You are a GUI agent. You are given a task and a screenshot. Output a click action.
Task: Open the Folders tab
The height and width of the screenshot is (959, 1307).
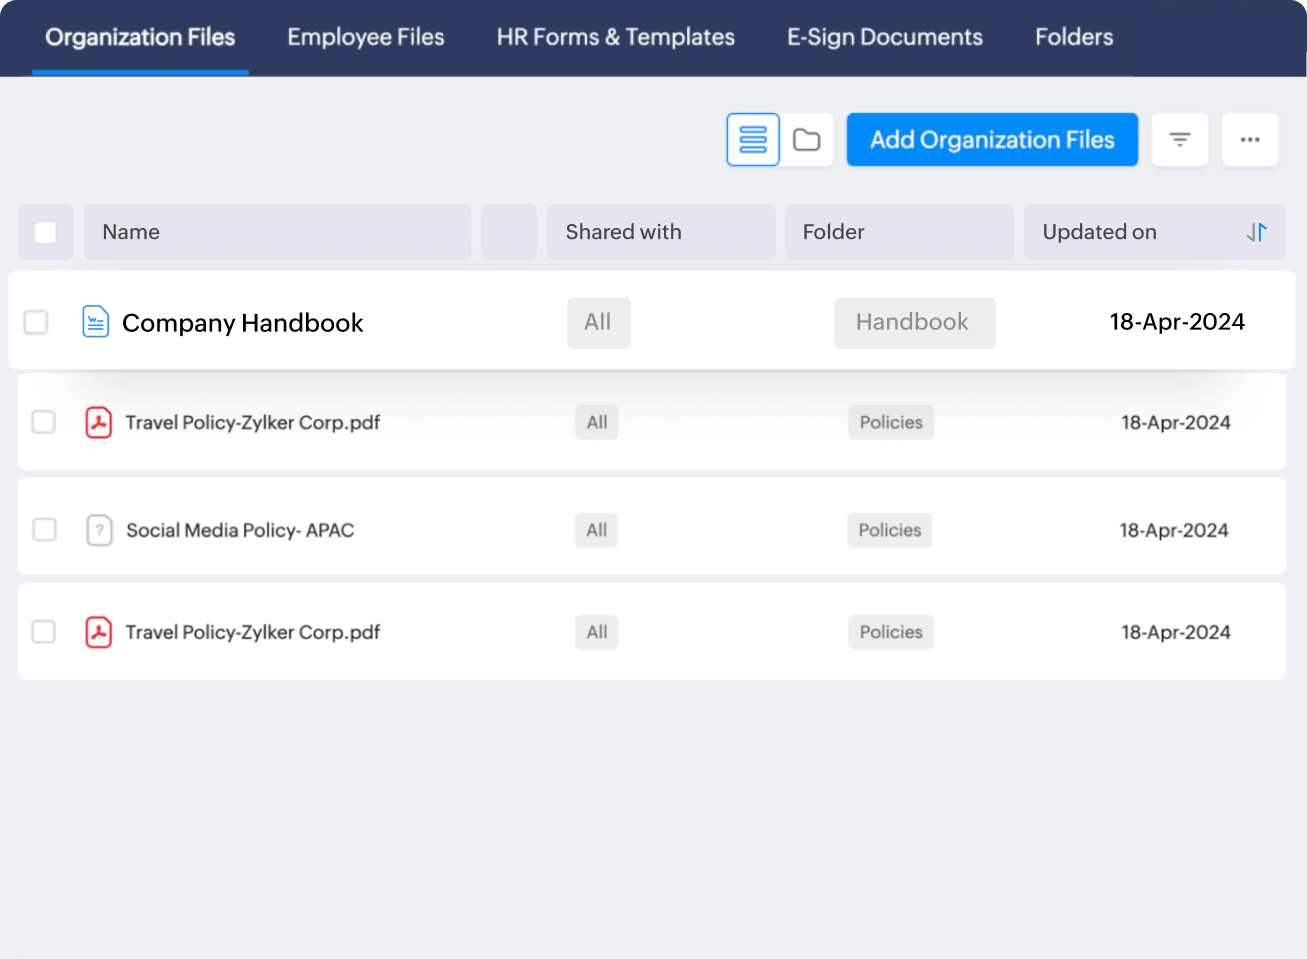1073,37
